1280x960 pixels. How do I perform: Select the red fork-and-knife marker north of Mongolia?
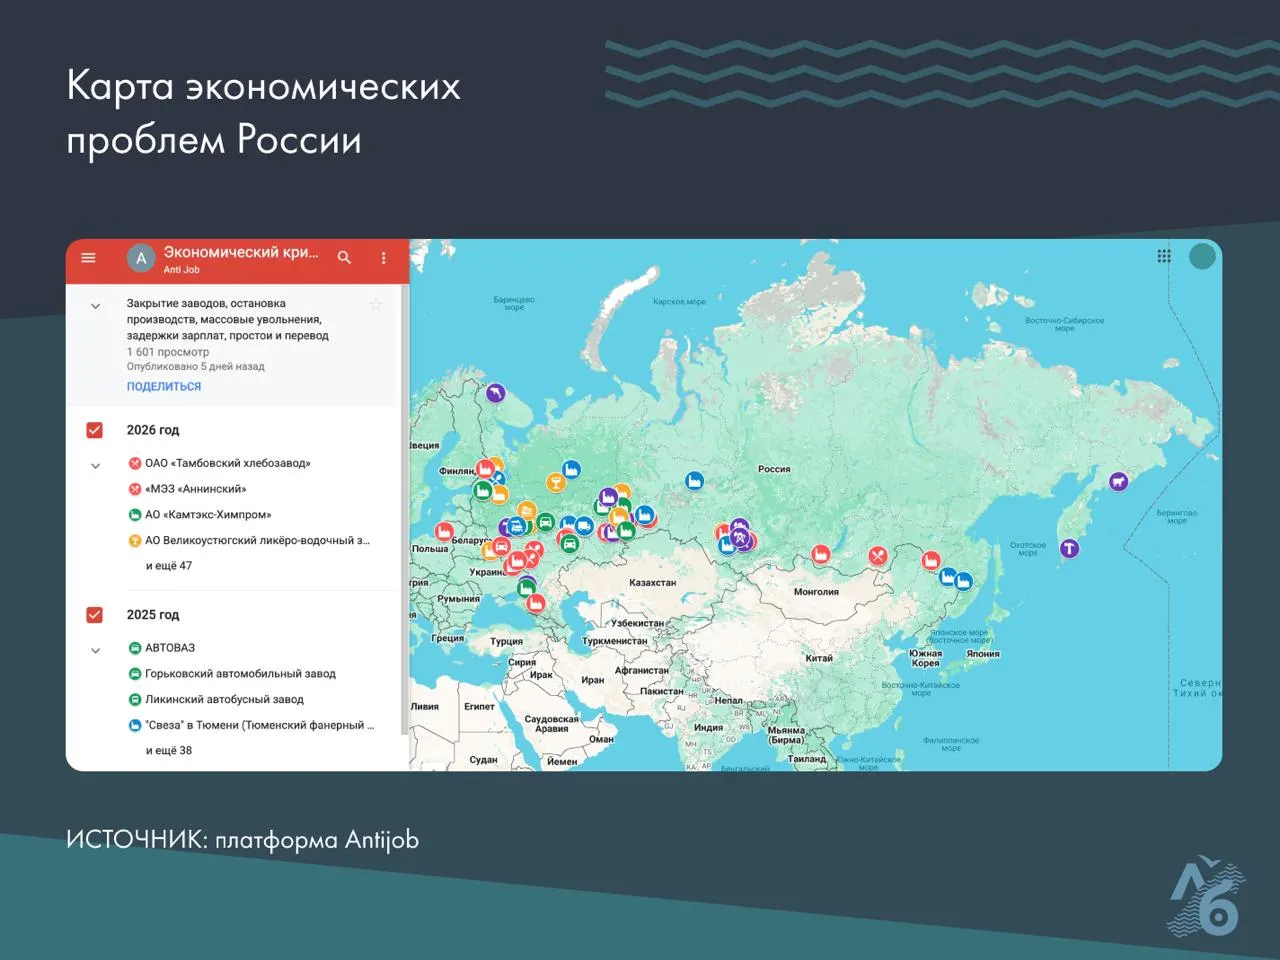click(878, 556)
